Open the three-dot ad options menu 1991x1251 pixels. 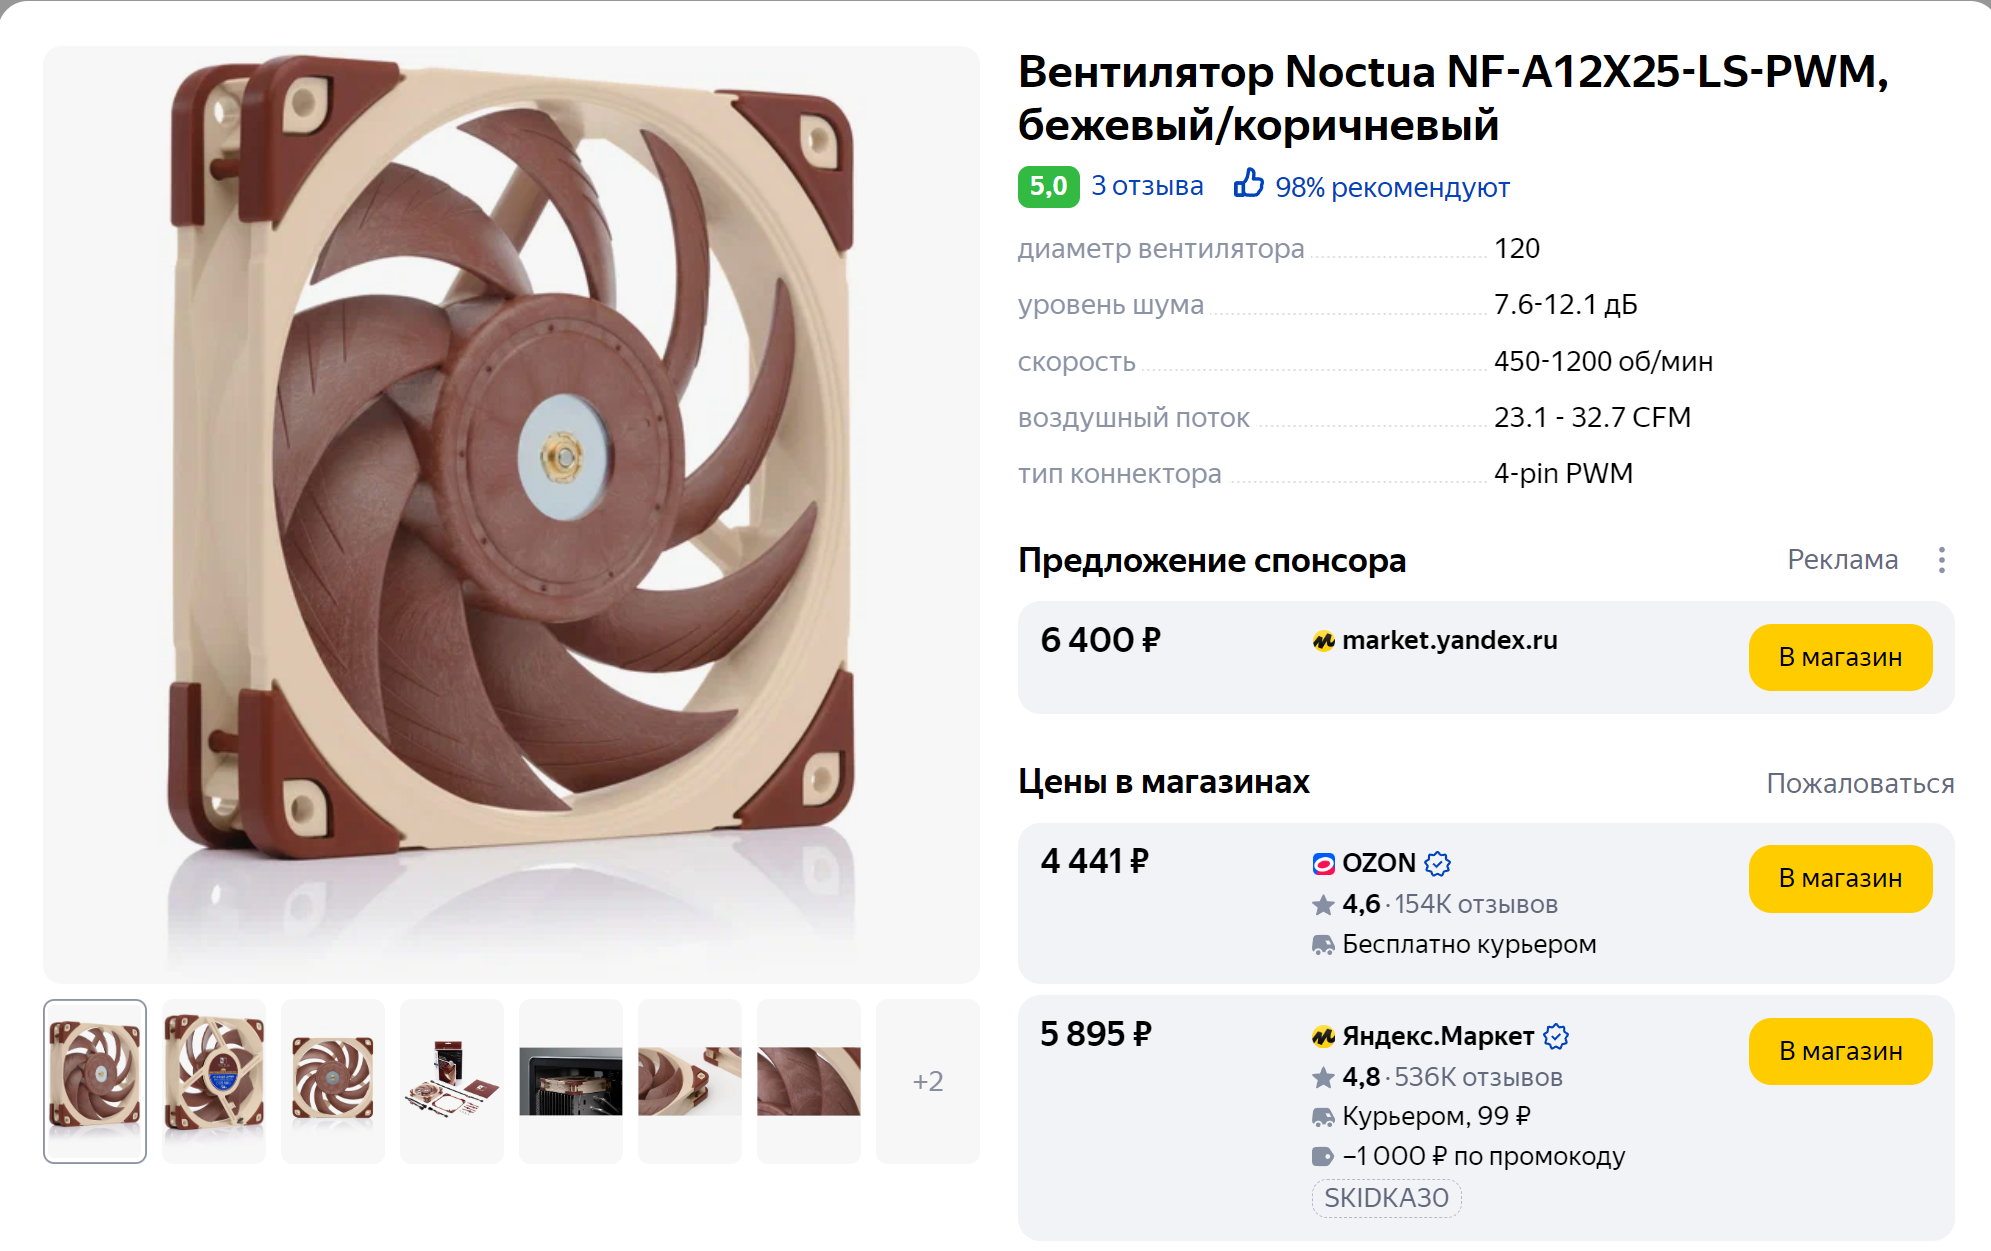click(x=1941, y=560)
